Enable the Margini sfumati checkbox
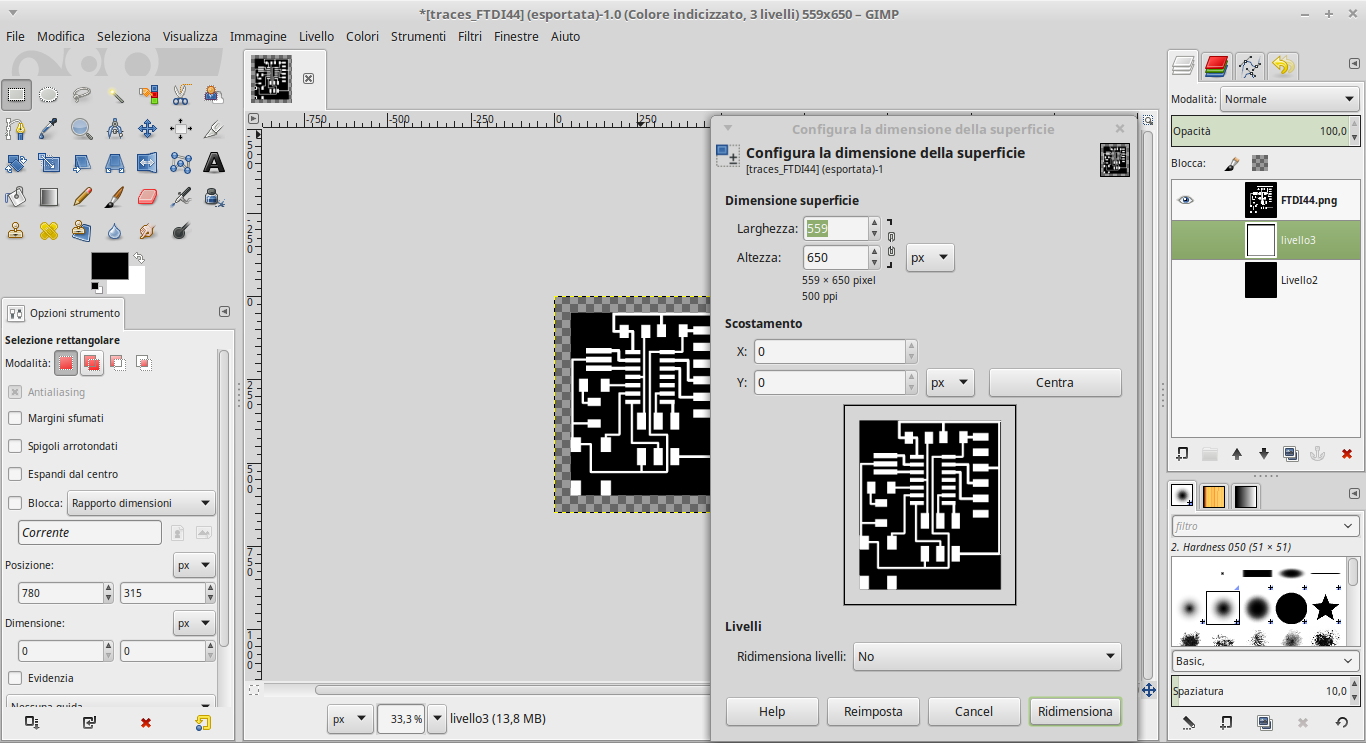Screen dimensions: 1366x743 [x=15, y=418]
